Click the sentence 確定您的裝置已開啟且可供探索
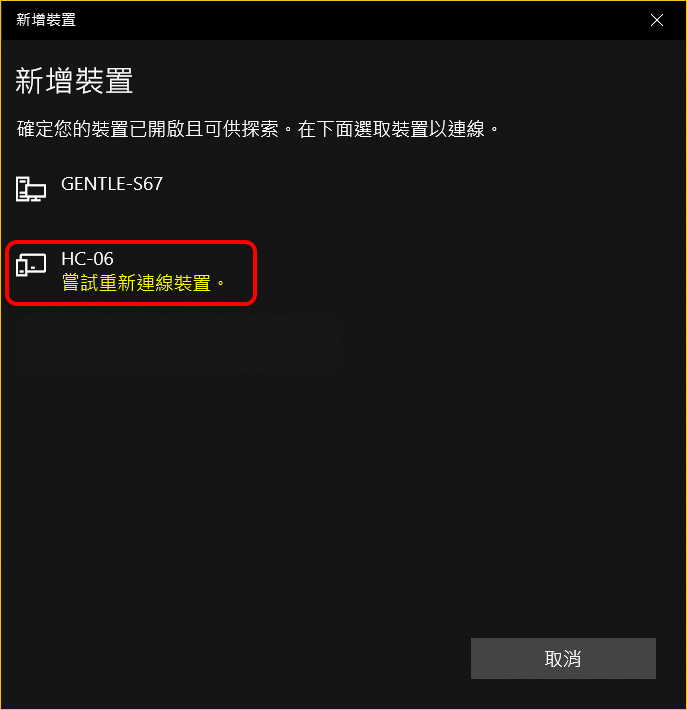Image resolution: width=687 pixels, height=710 pixels. point(148,129)
